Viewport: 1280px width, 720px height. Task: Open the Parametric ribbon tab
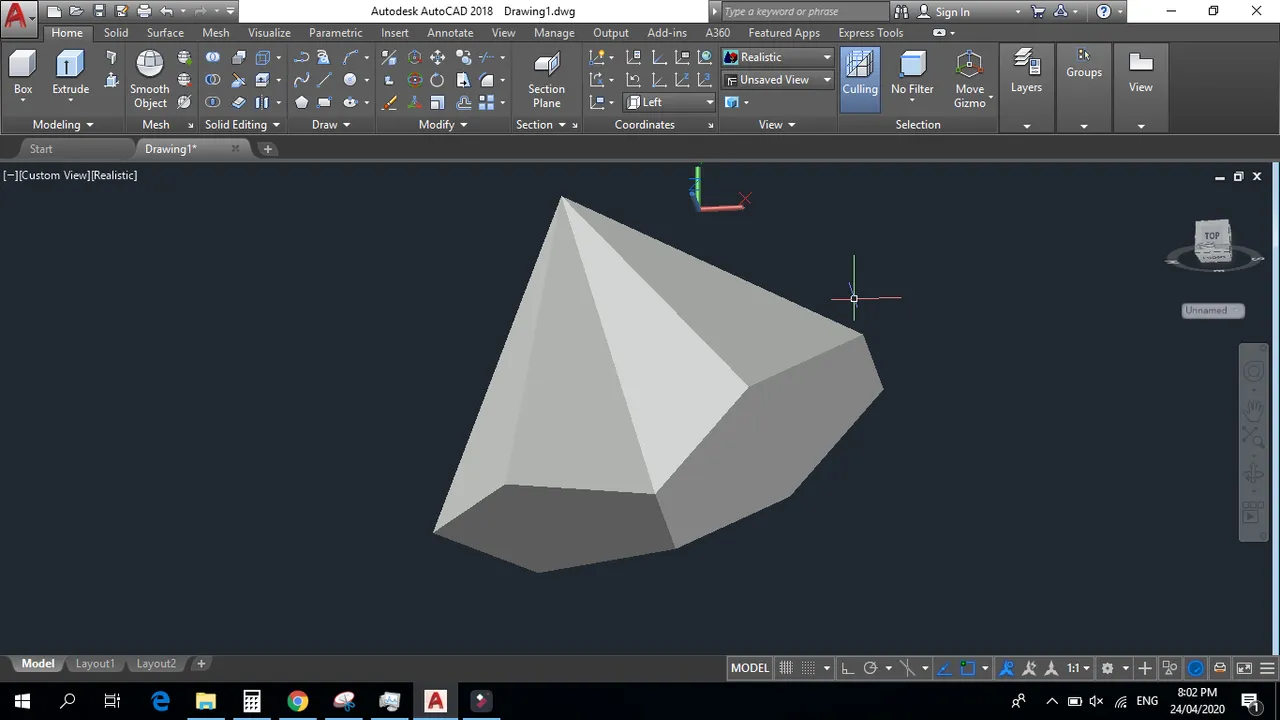pyautogui.click(x=335, y=33)
